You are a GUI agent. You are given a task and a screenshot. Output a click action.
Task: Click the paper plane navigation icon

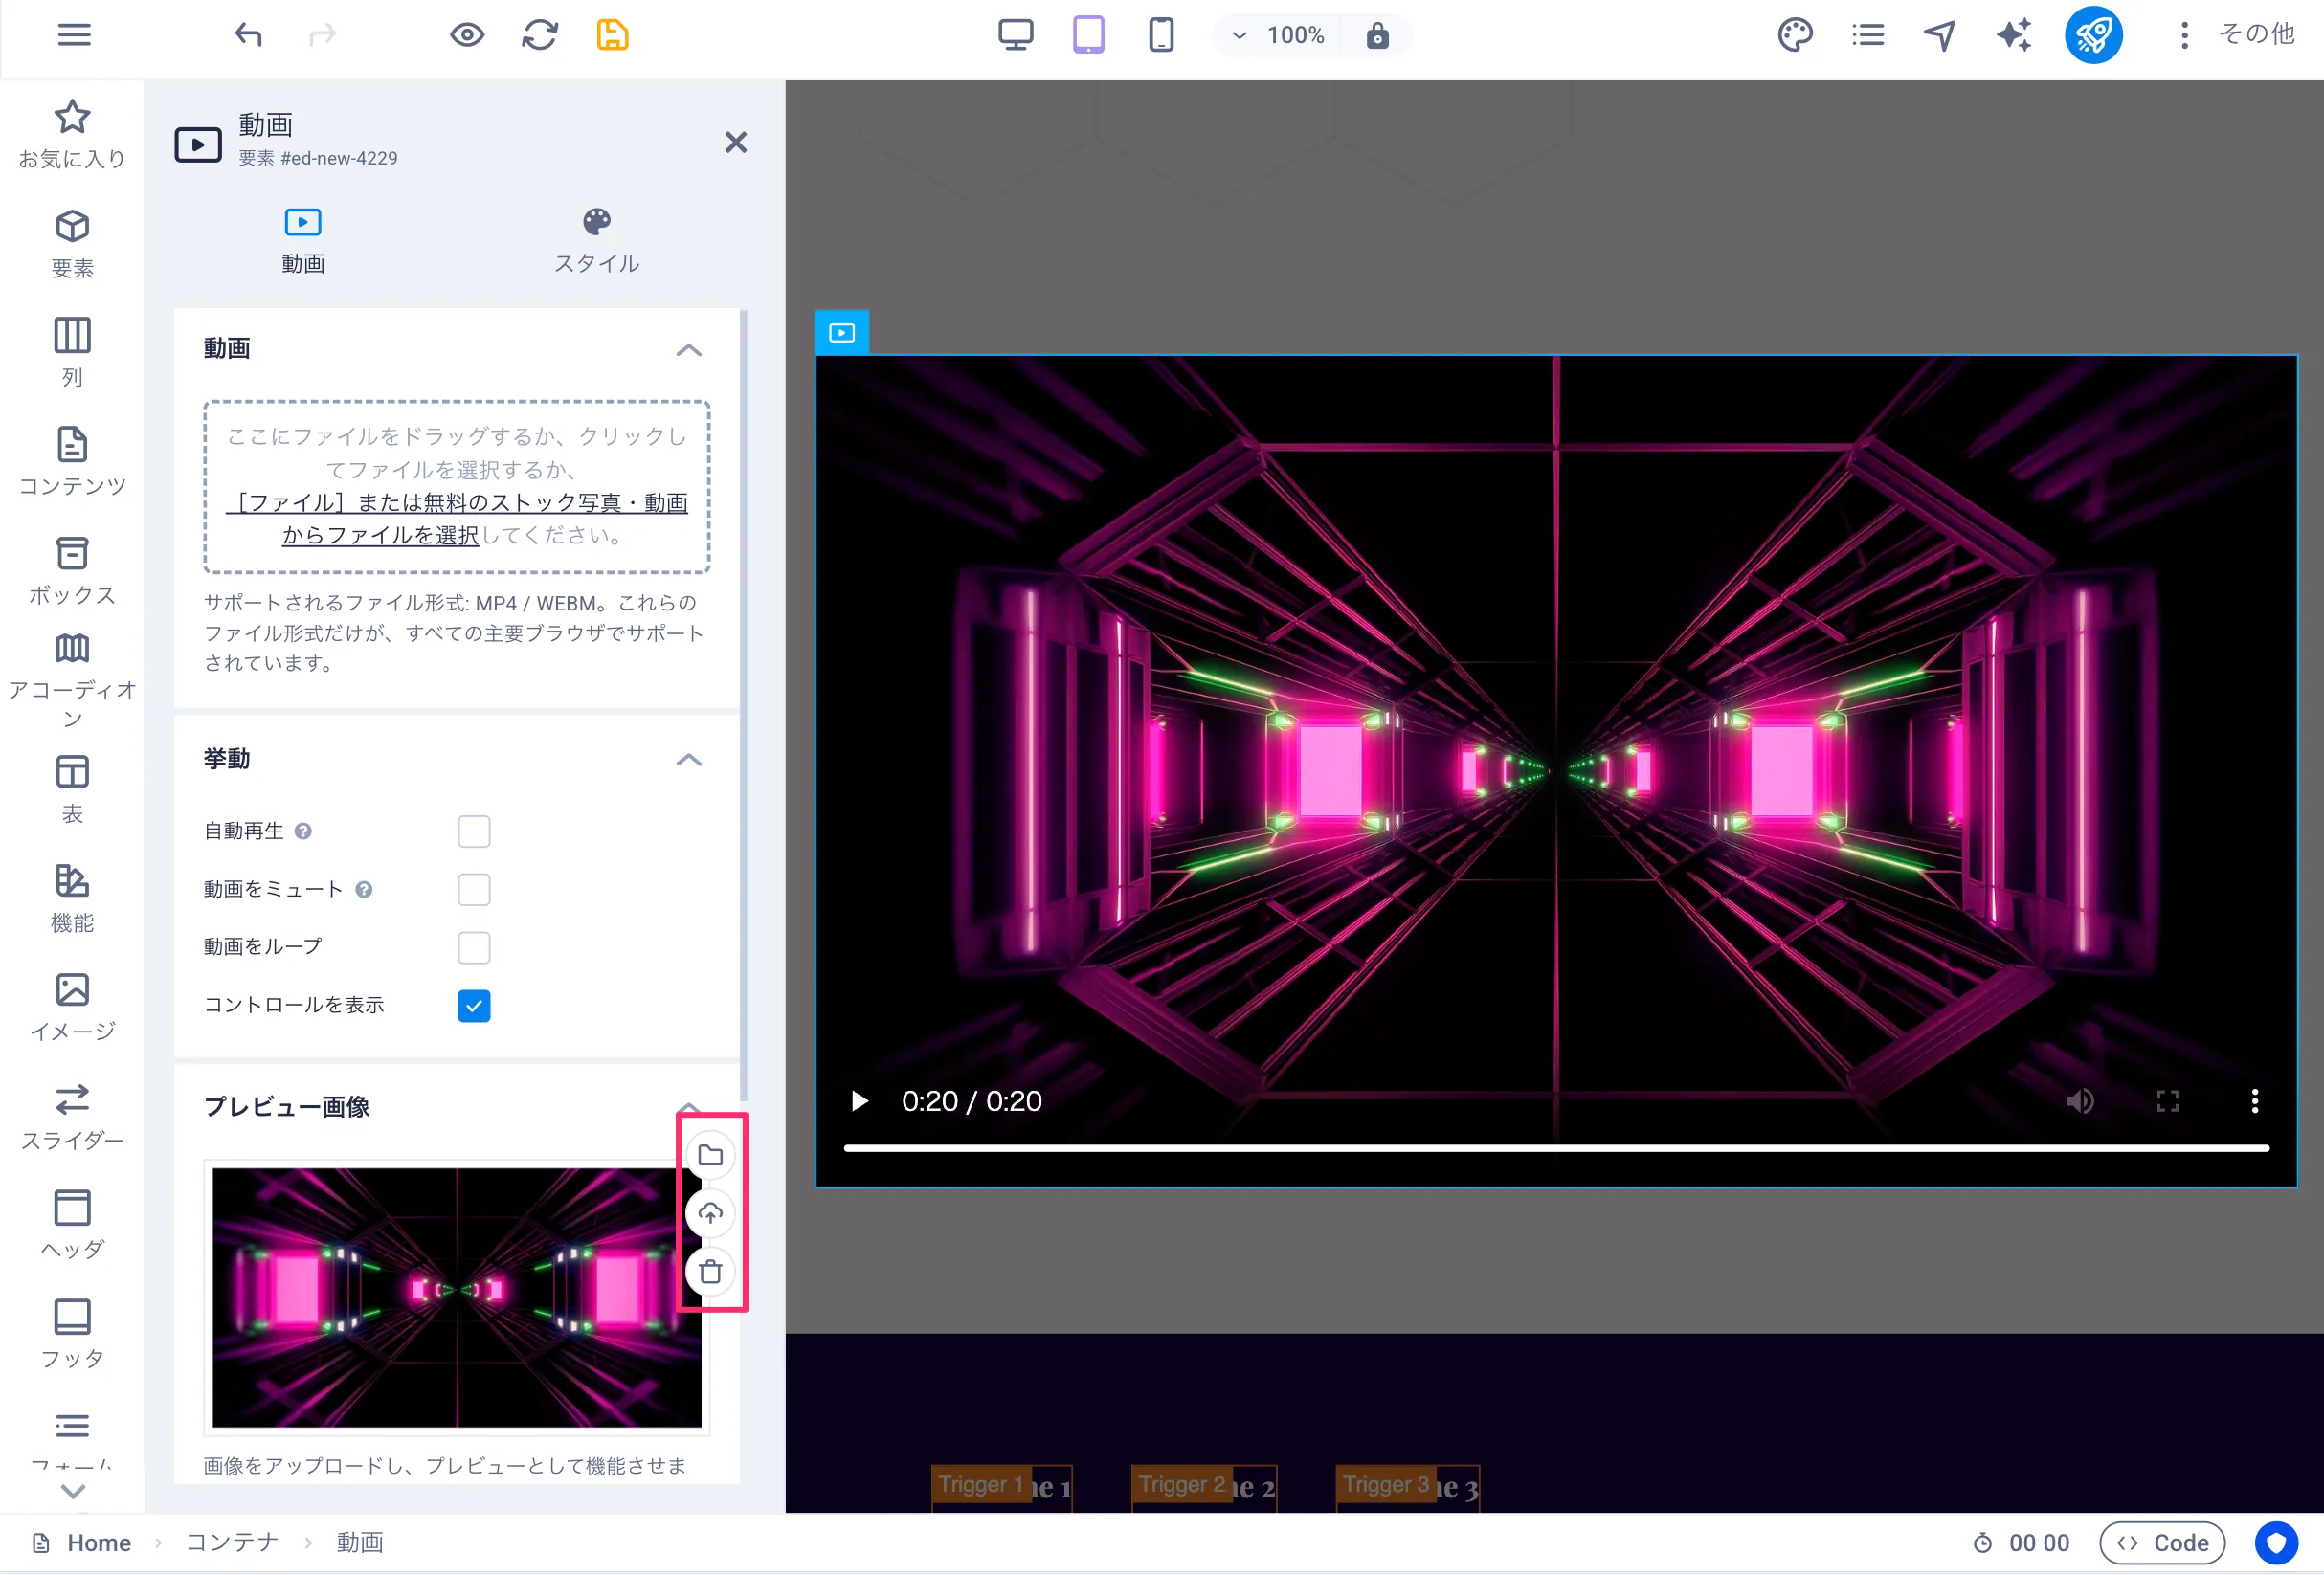click(x=1940, y=35)
